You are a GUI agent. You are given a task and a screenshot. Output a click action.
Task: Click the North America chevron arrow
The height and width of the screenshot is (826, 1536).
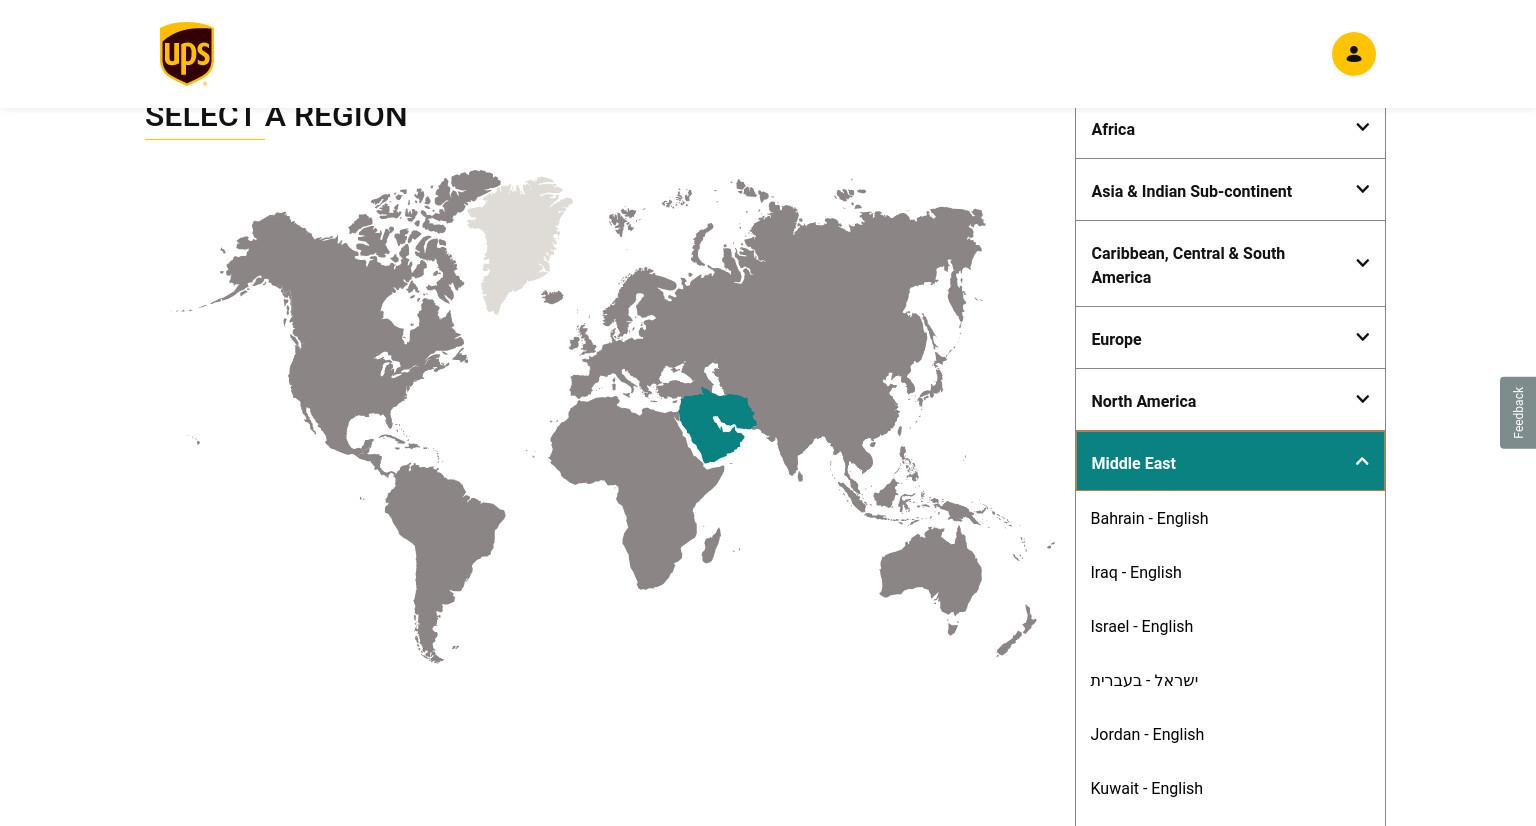coord(1362,400)
